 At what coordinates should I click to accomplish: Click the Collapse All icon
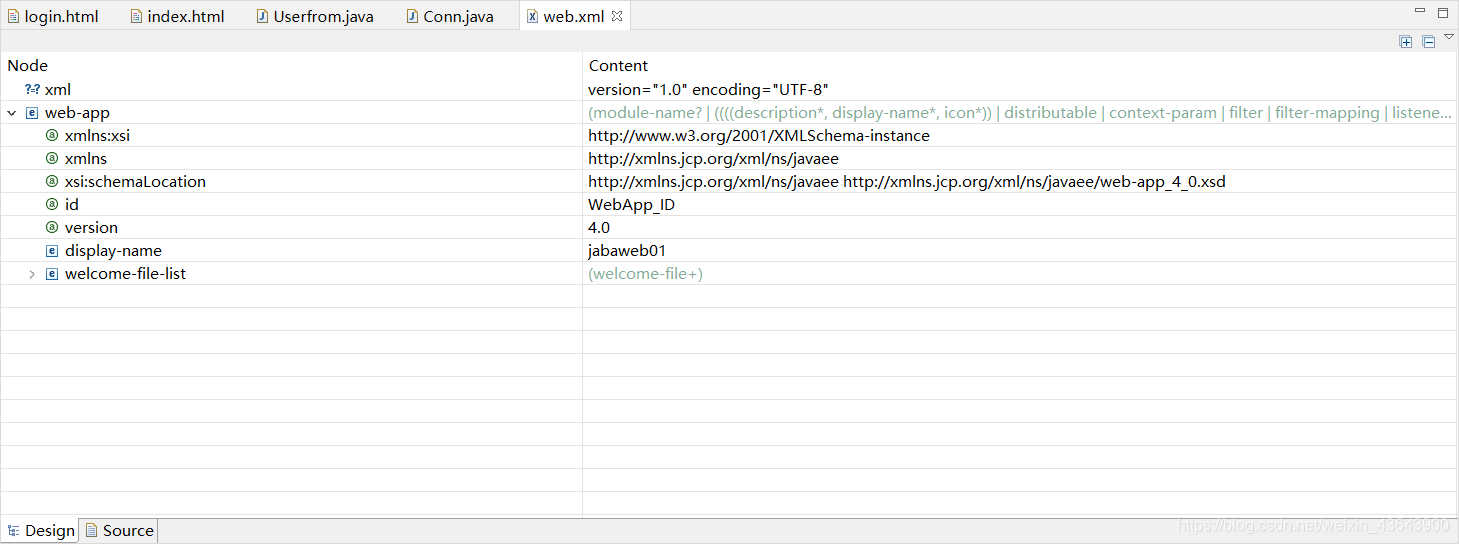1429,41
